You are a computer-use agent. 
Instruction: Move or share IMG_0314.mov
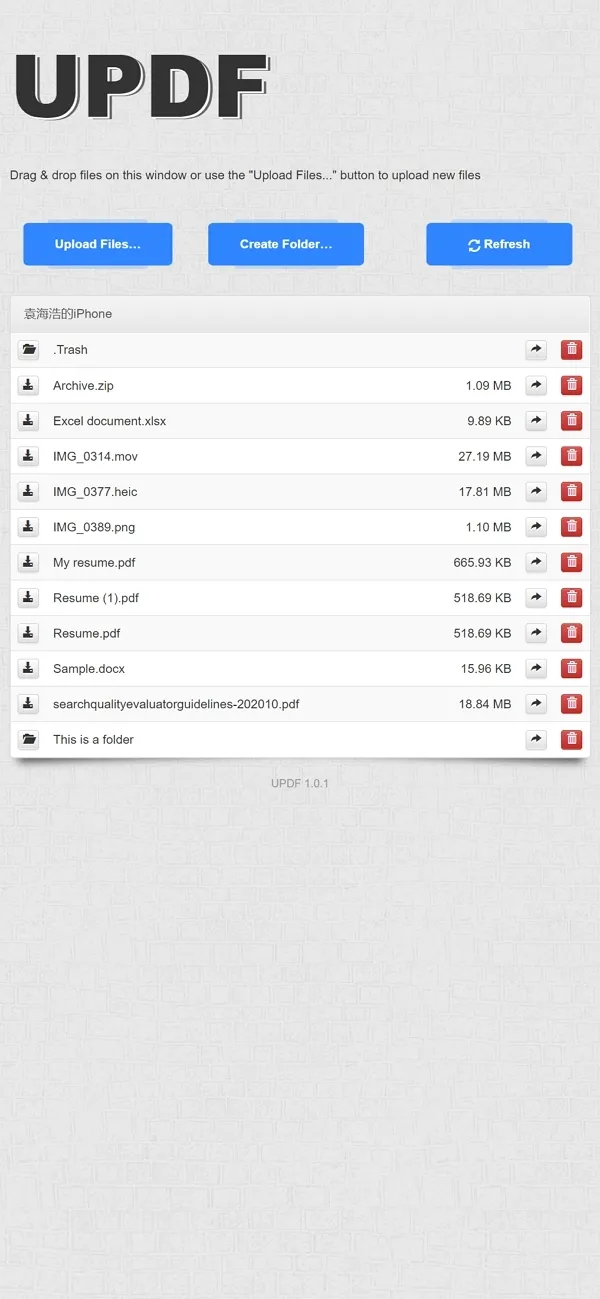[536, 456]
